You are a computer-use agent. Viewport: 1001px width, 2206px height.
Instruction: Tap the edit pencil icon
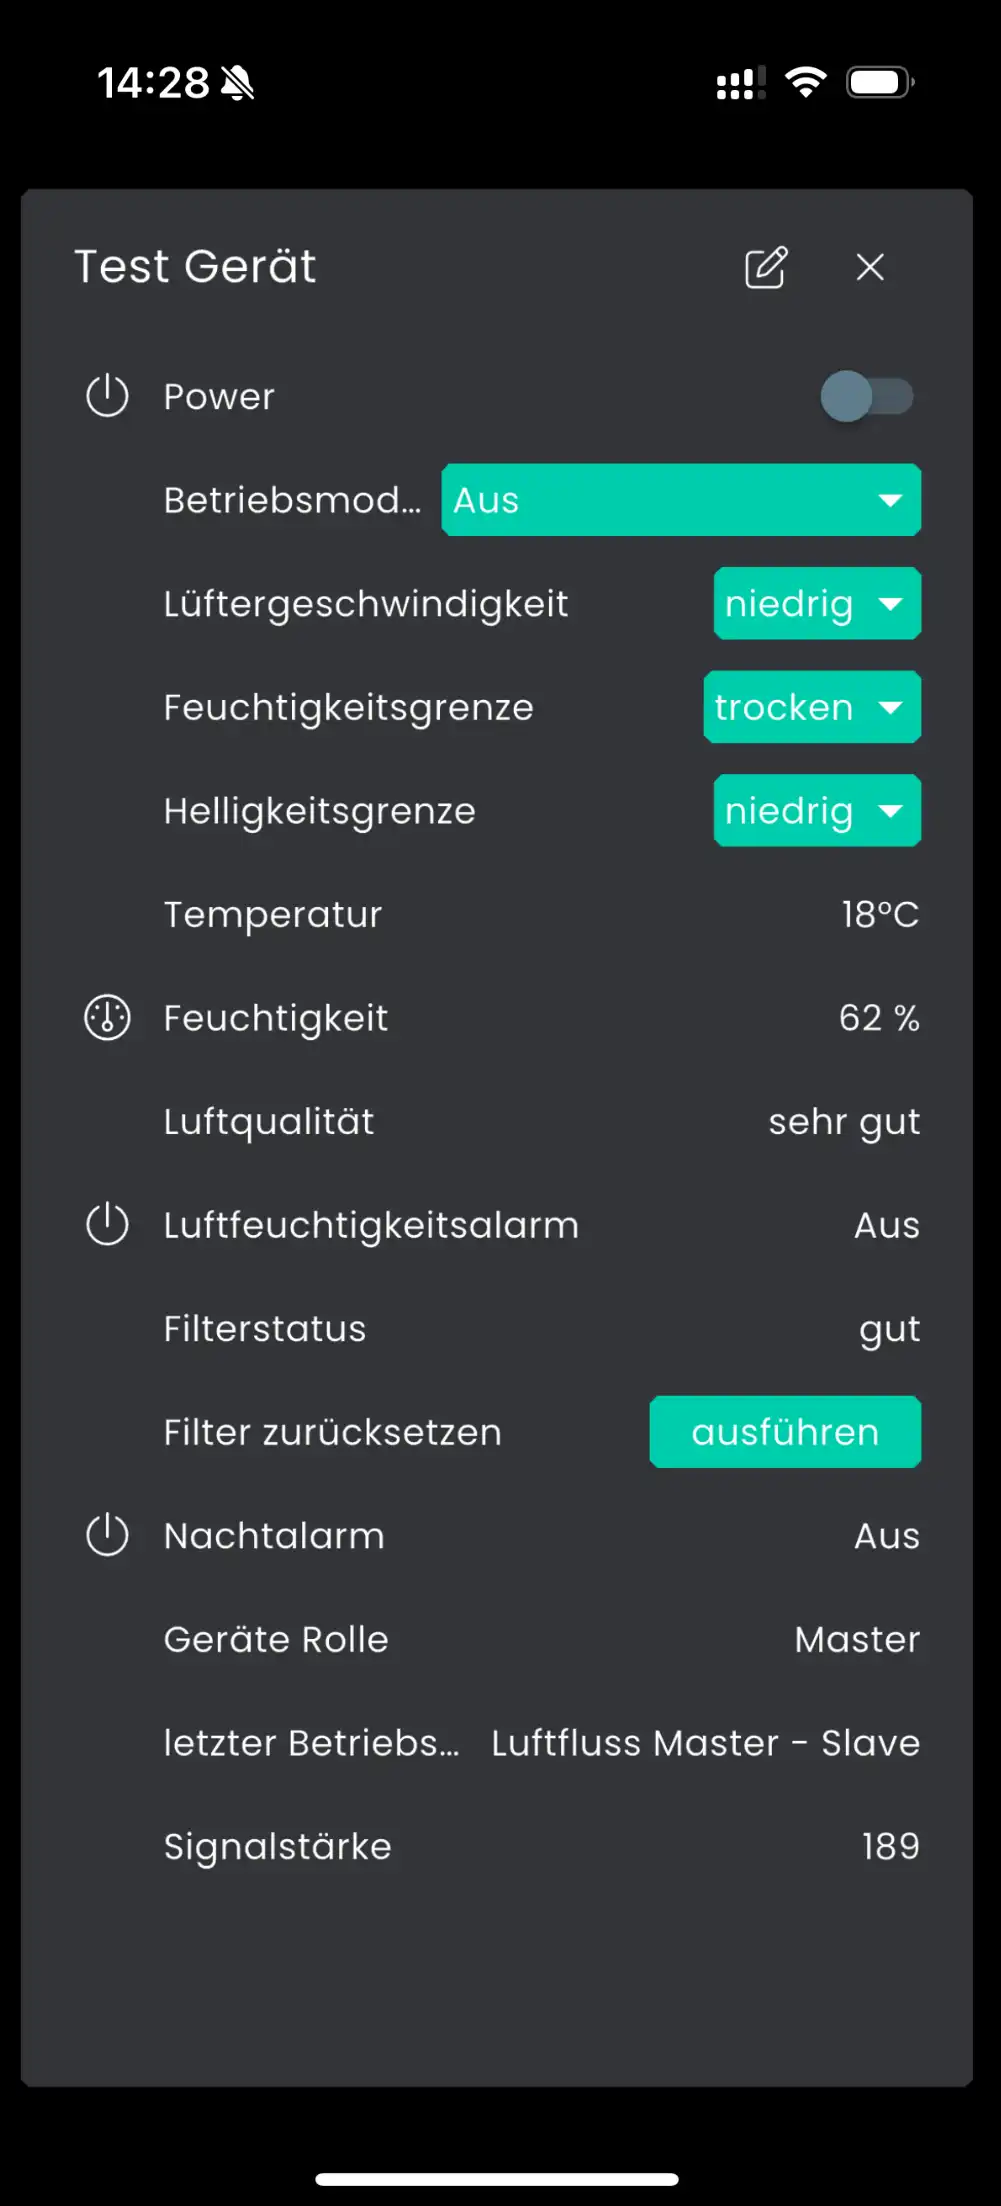coord(766,267)
